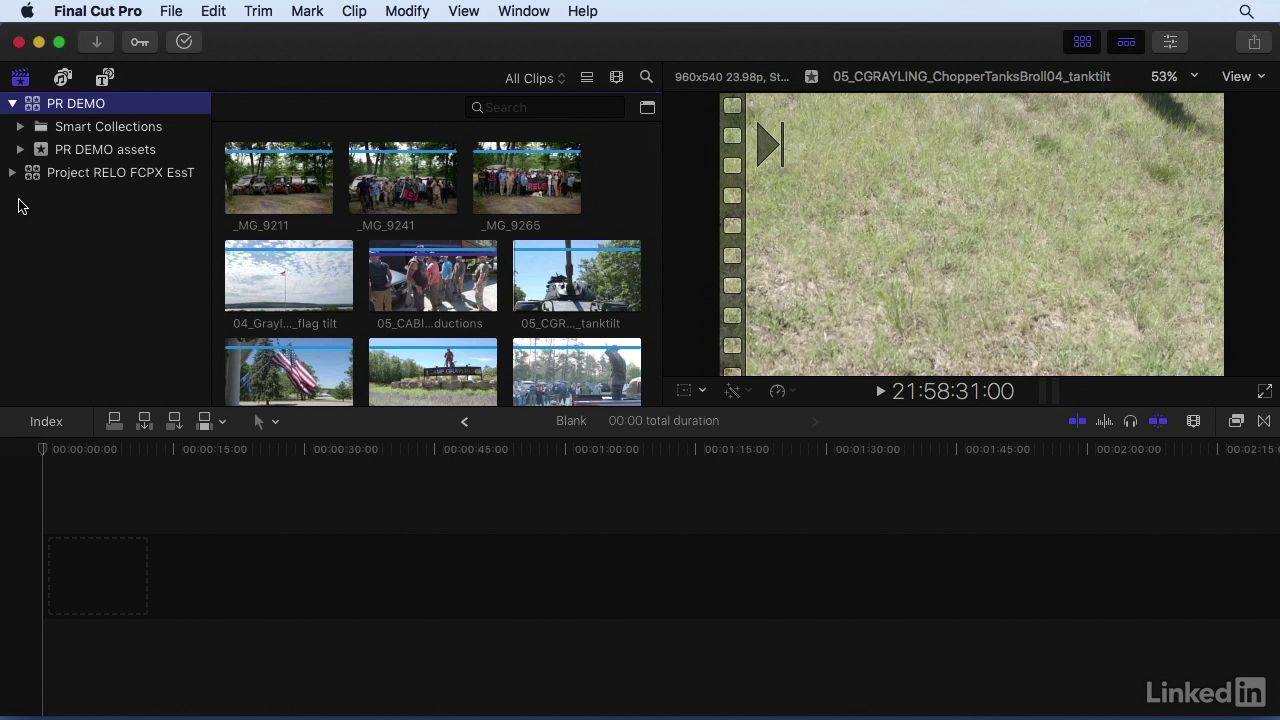Open the keyword editor key icon
This screenshot has height=720, width=1280.
(x=140, y=42)
